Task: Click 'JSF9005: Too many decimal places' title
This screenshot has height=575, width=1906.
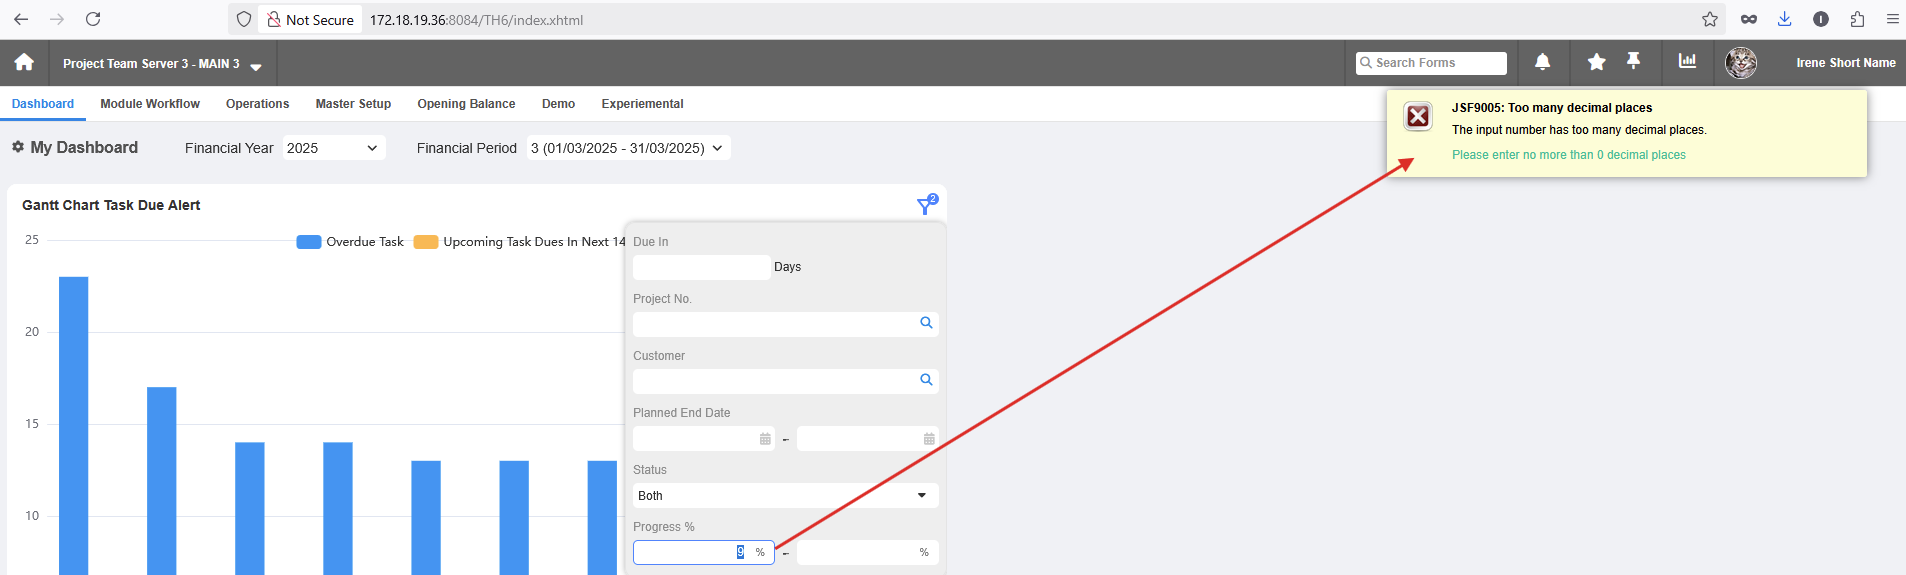Action: 1552,108
